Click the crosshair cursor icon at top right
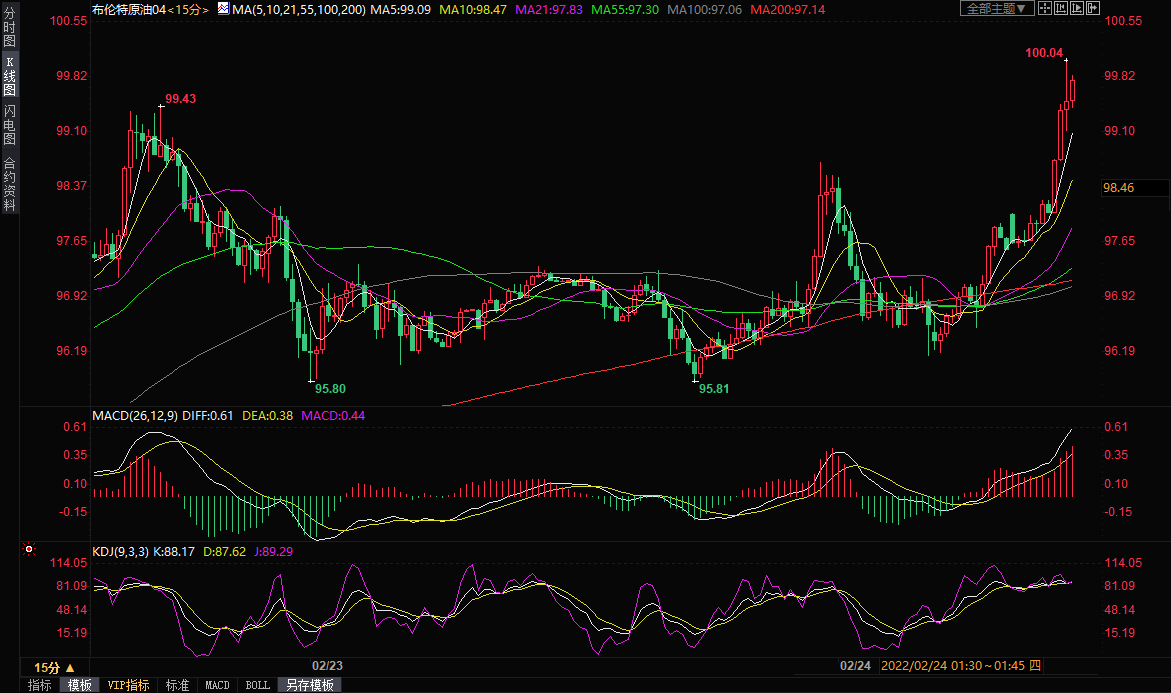This screenshot has height=693, width=1171. click(1046, 8)
